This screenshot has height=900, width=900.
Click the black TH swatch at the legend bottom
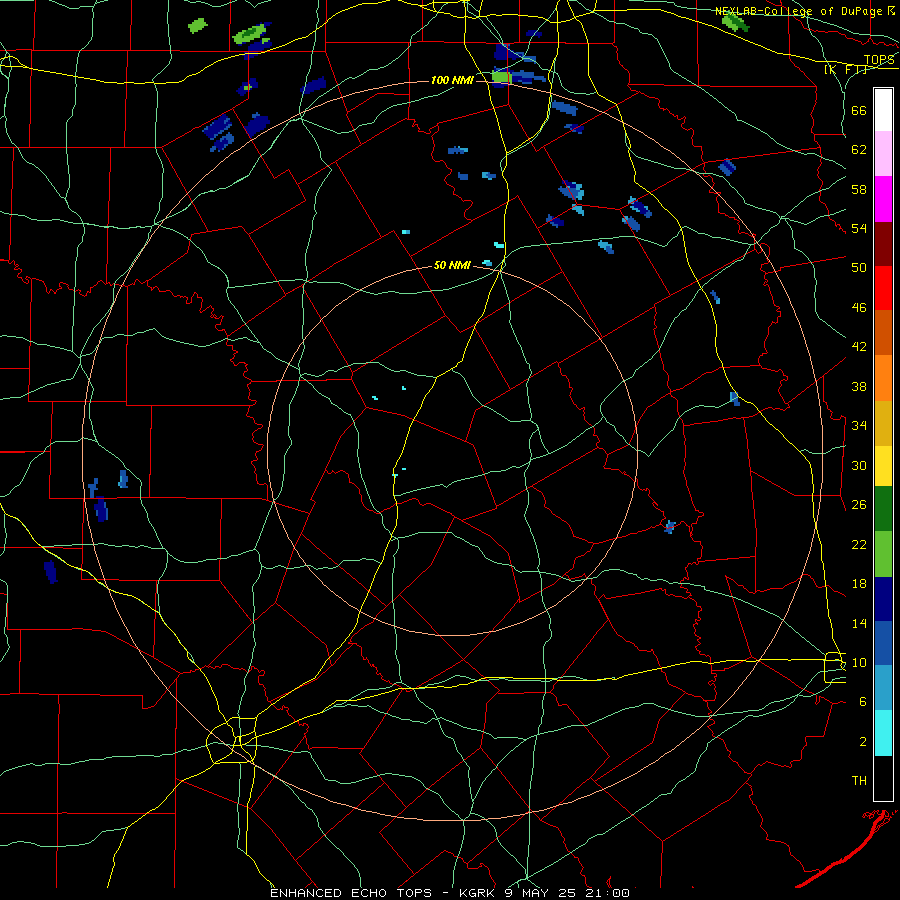click(883, 778)
